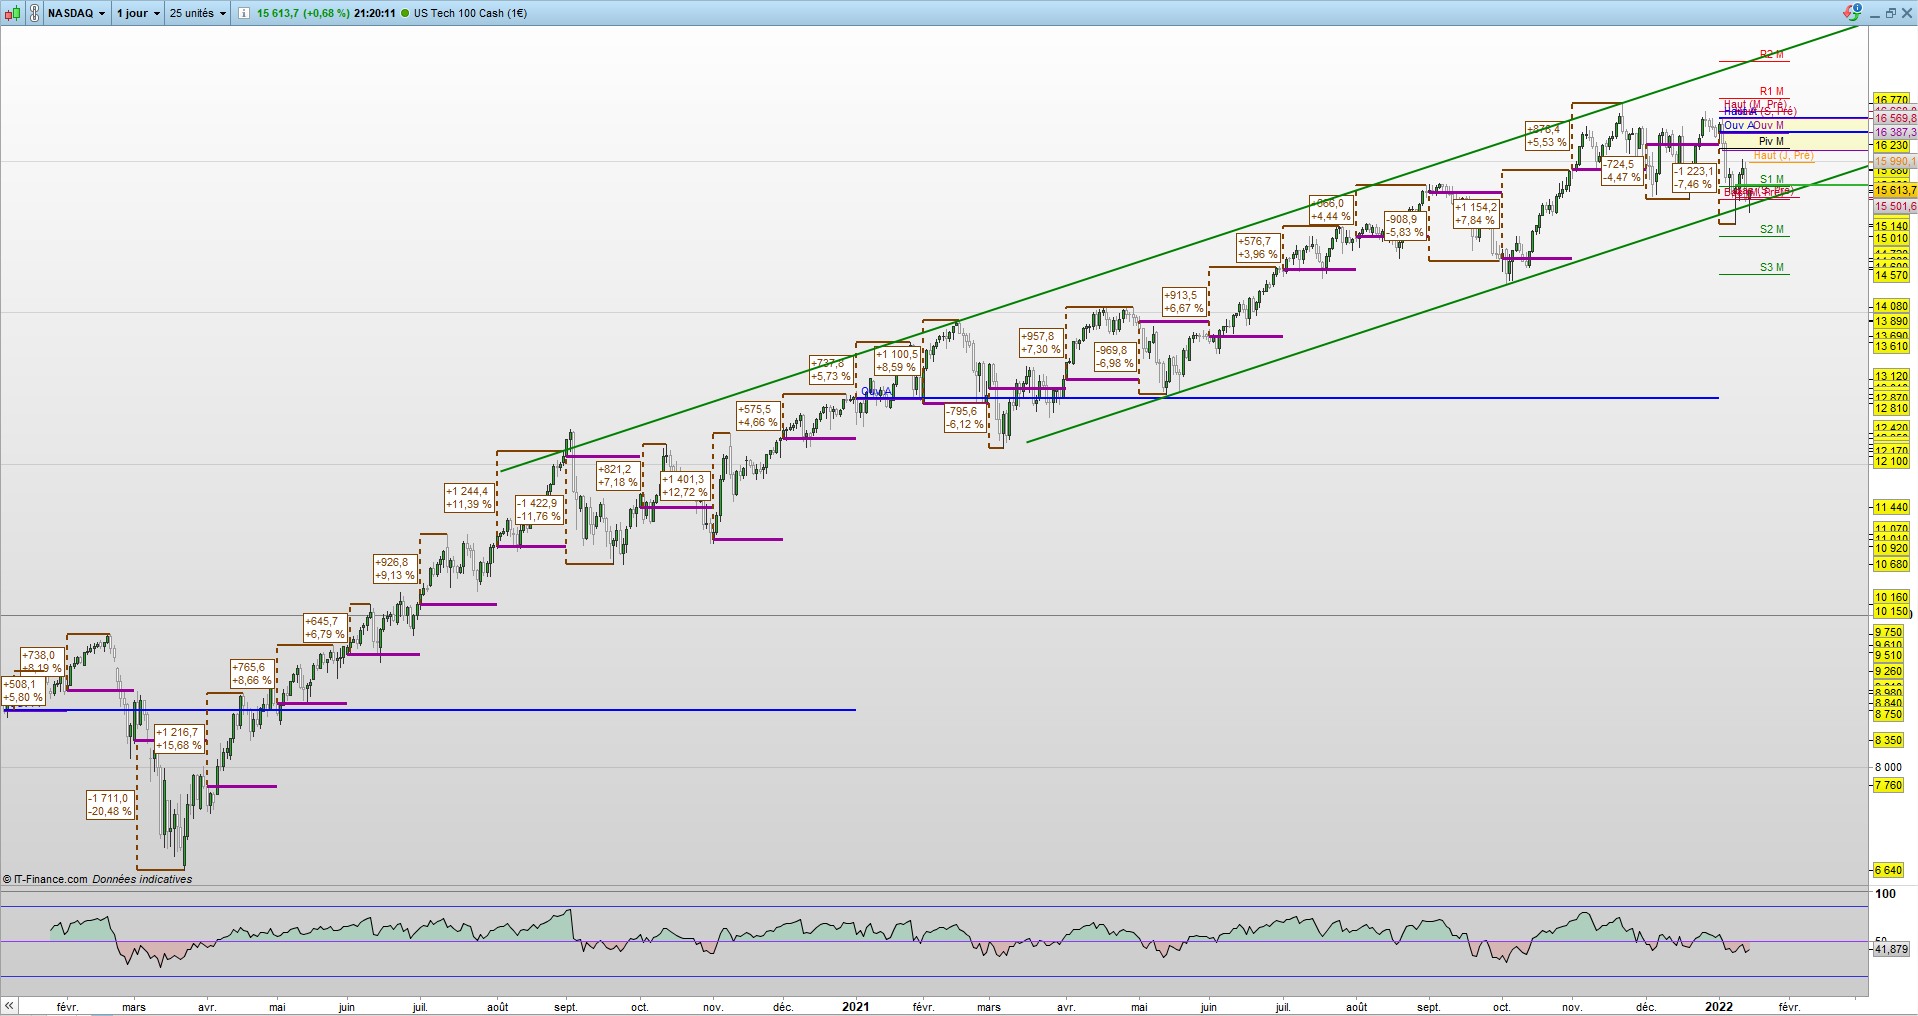
Task: Select the S3 M pivot support label
Action: click(1771, 268)
